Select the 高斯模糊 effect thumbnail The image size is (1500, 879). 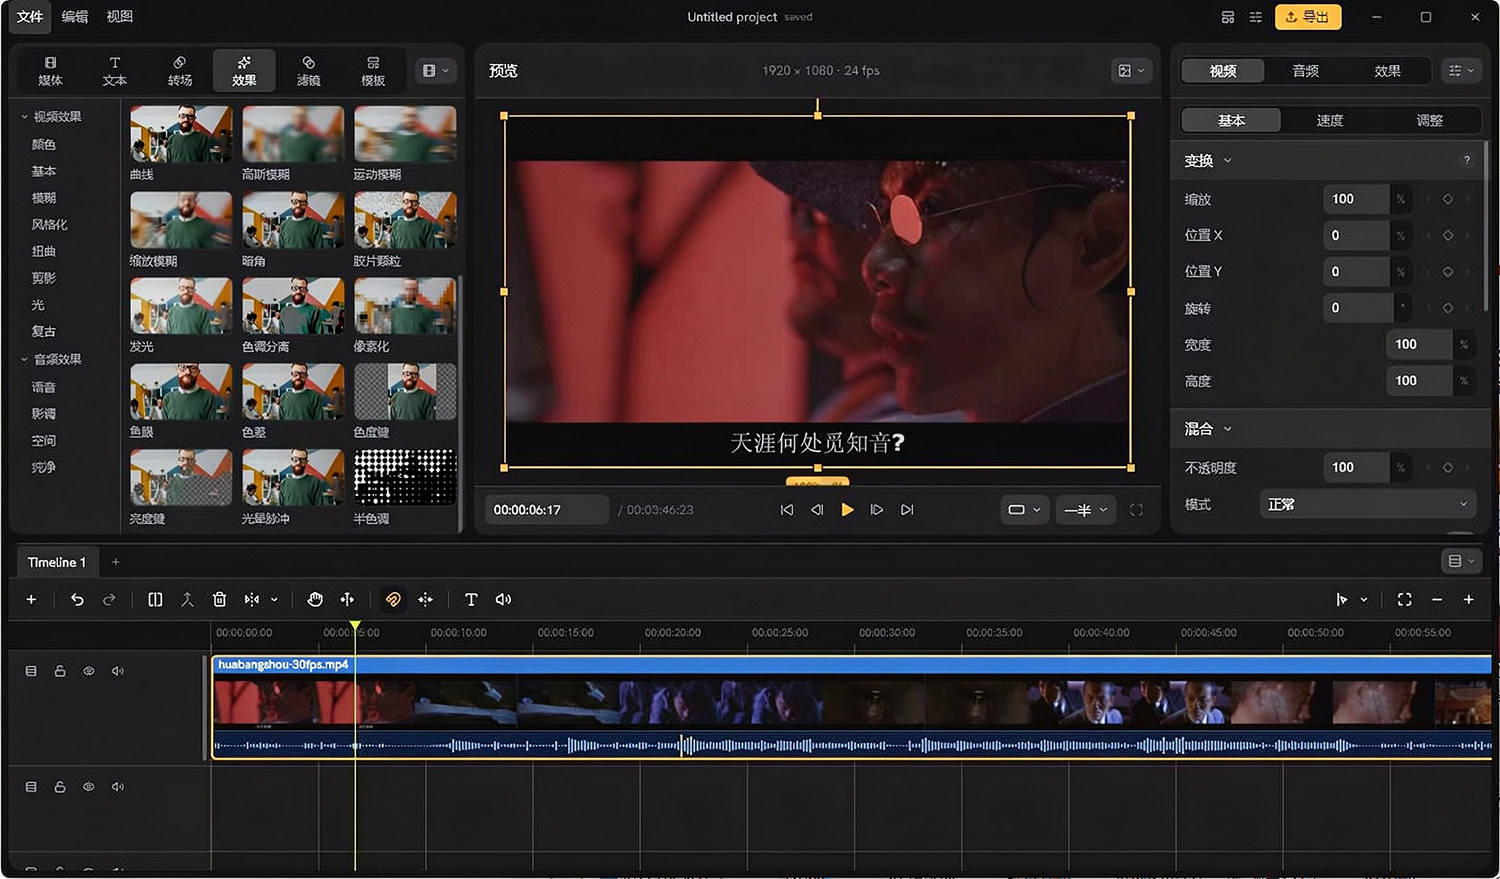click(293, 135)
